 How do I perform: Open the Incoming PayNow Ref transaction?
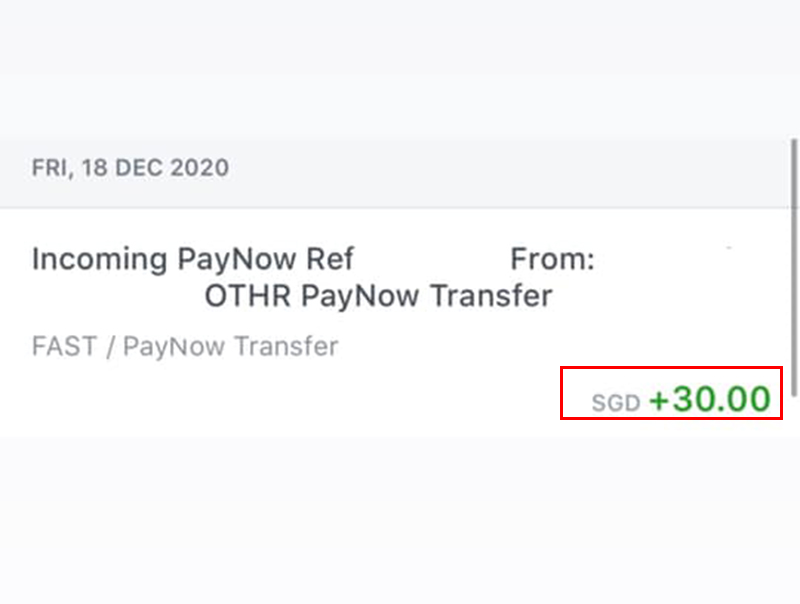pos(193,260)
